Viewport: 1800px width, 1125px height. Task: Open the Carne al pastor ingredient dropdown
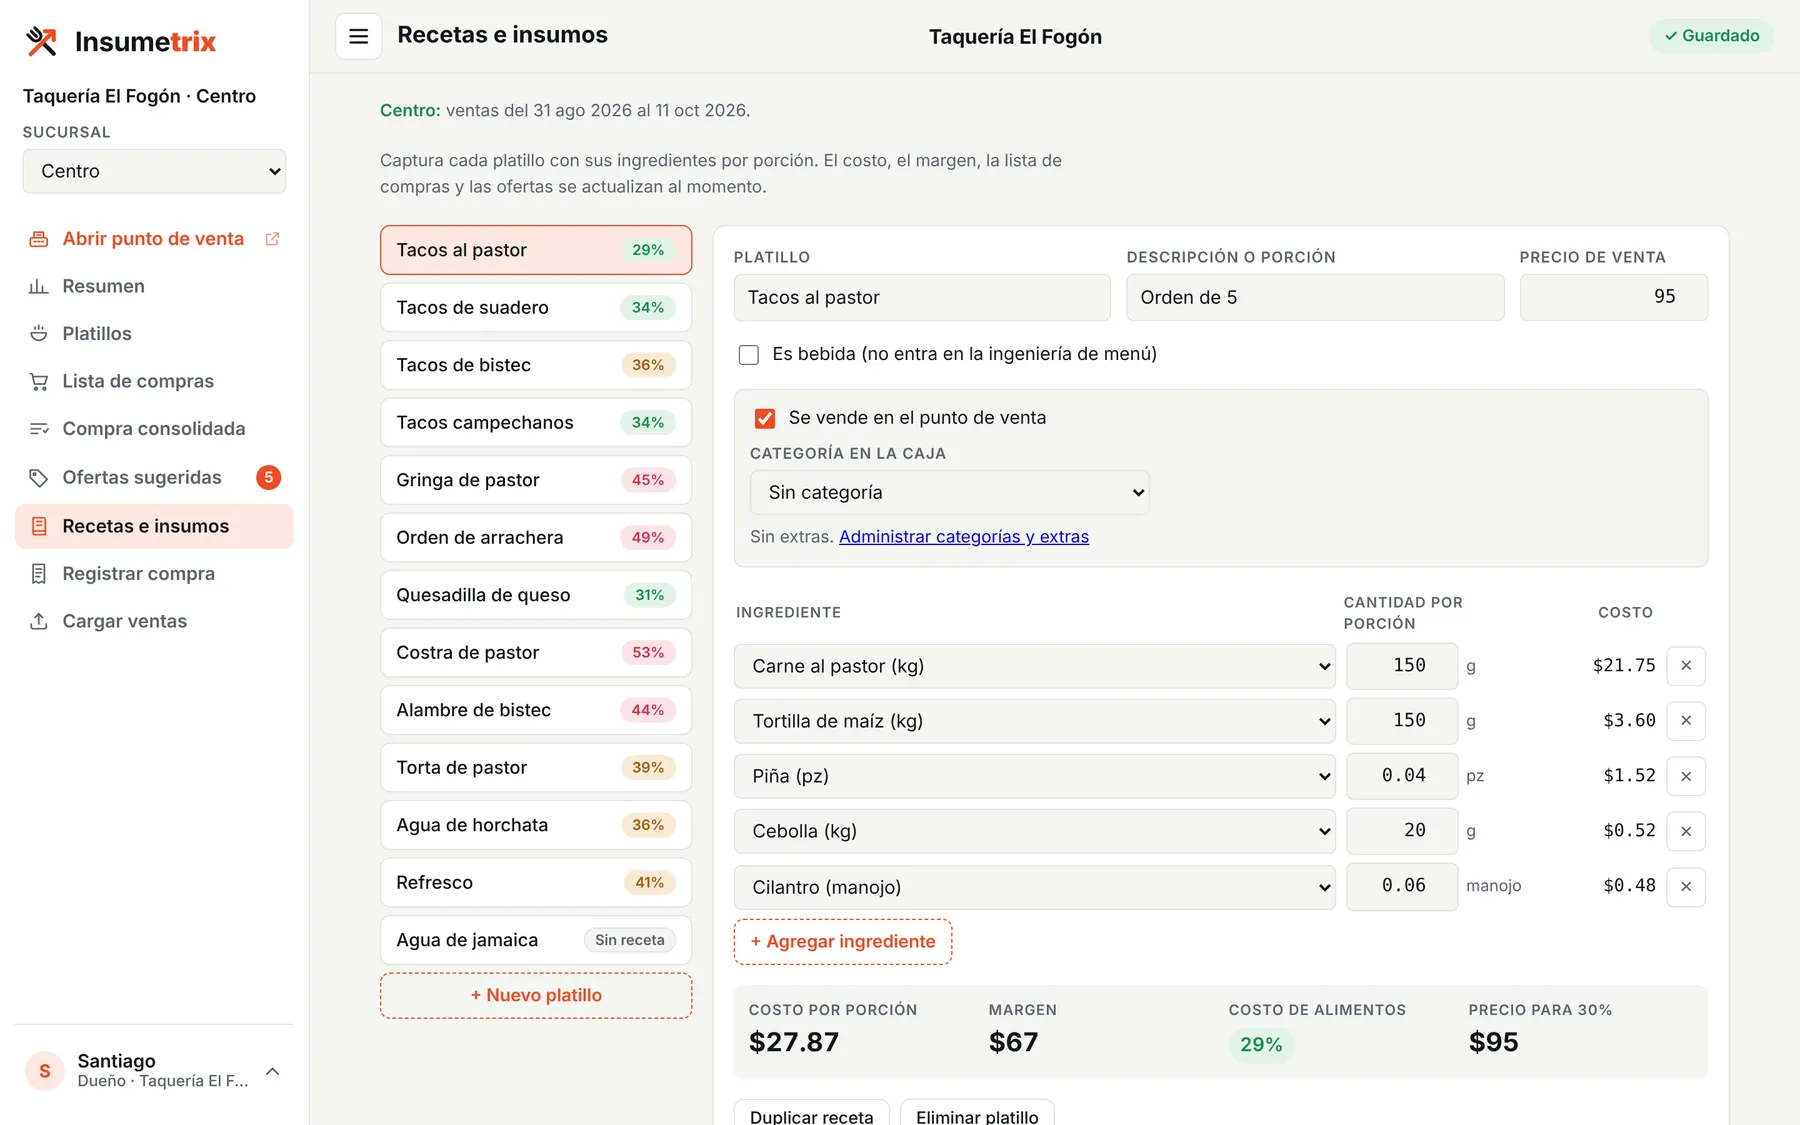[1034, 666]
